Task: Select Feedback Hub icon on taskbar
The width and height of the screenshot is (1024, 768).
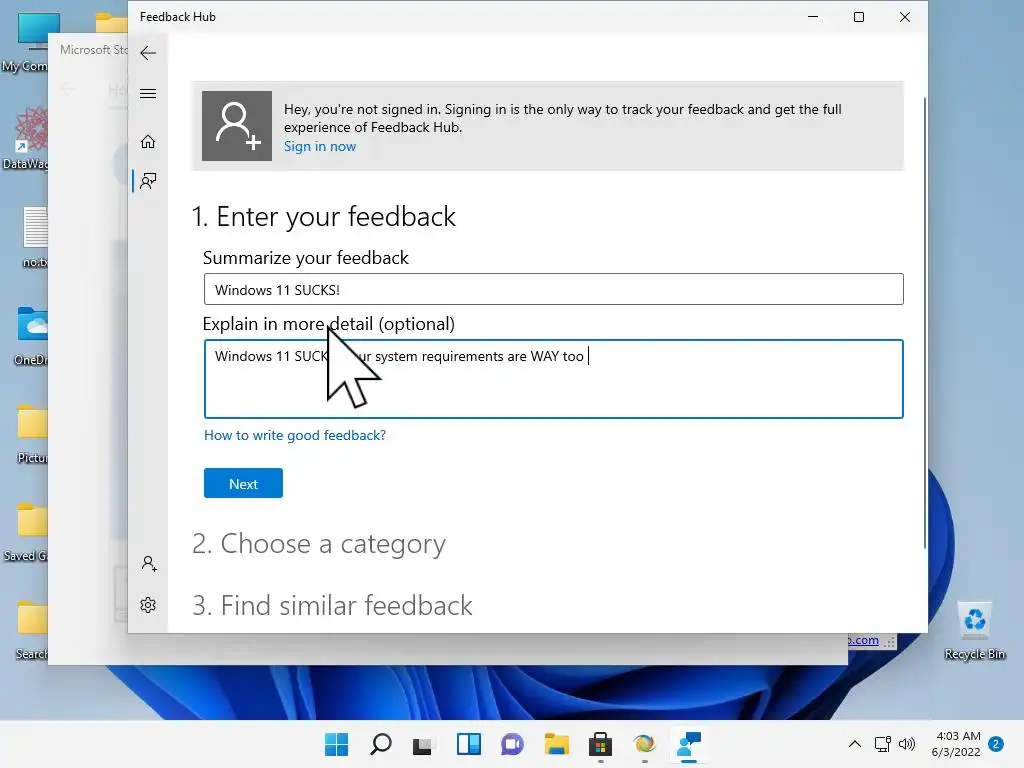Action: 688,744
